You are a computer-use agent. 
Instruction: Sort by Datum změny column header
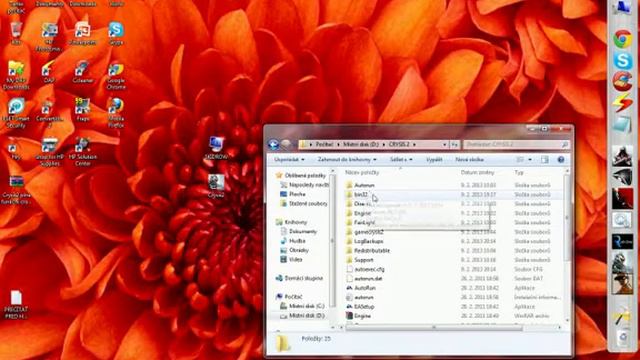pos(477,173)
